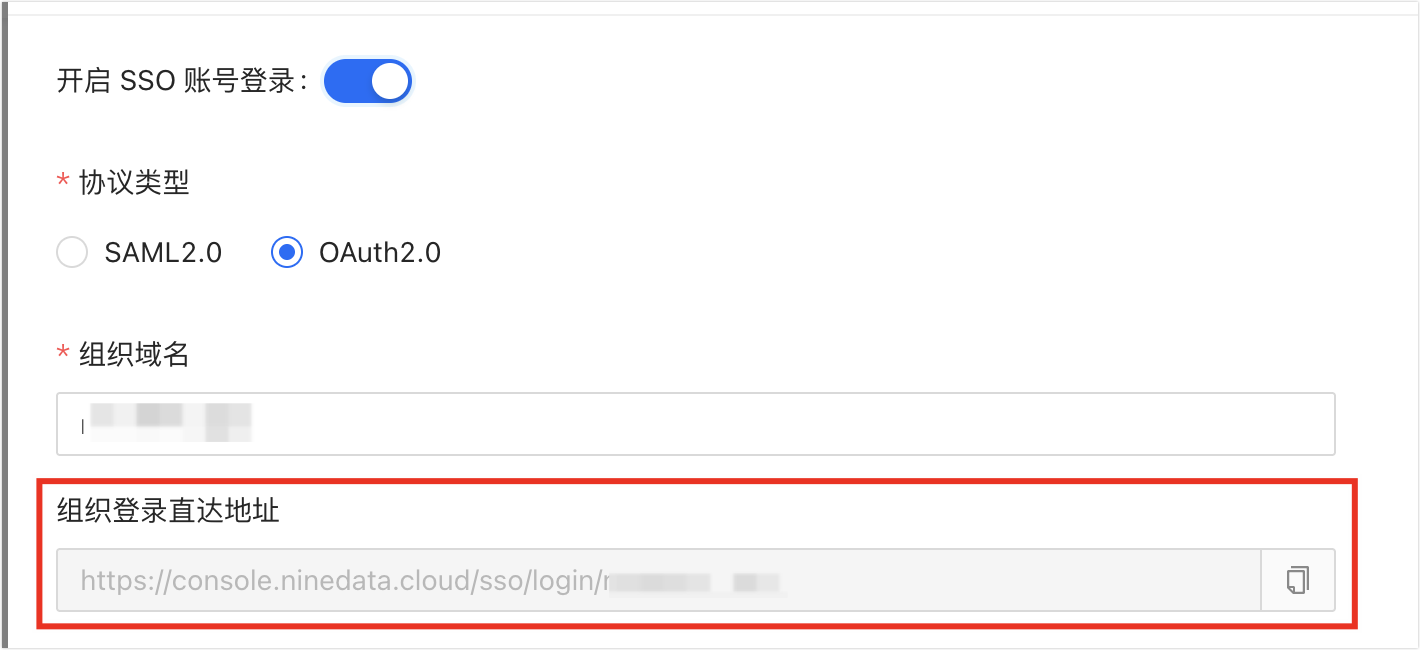1420x650 pixels.
Task: Copy the organization login URL
Action: [1297, 580]
